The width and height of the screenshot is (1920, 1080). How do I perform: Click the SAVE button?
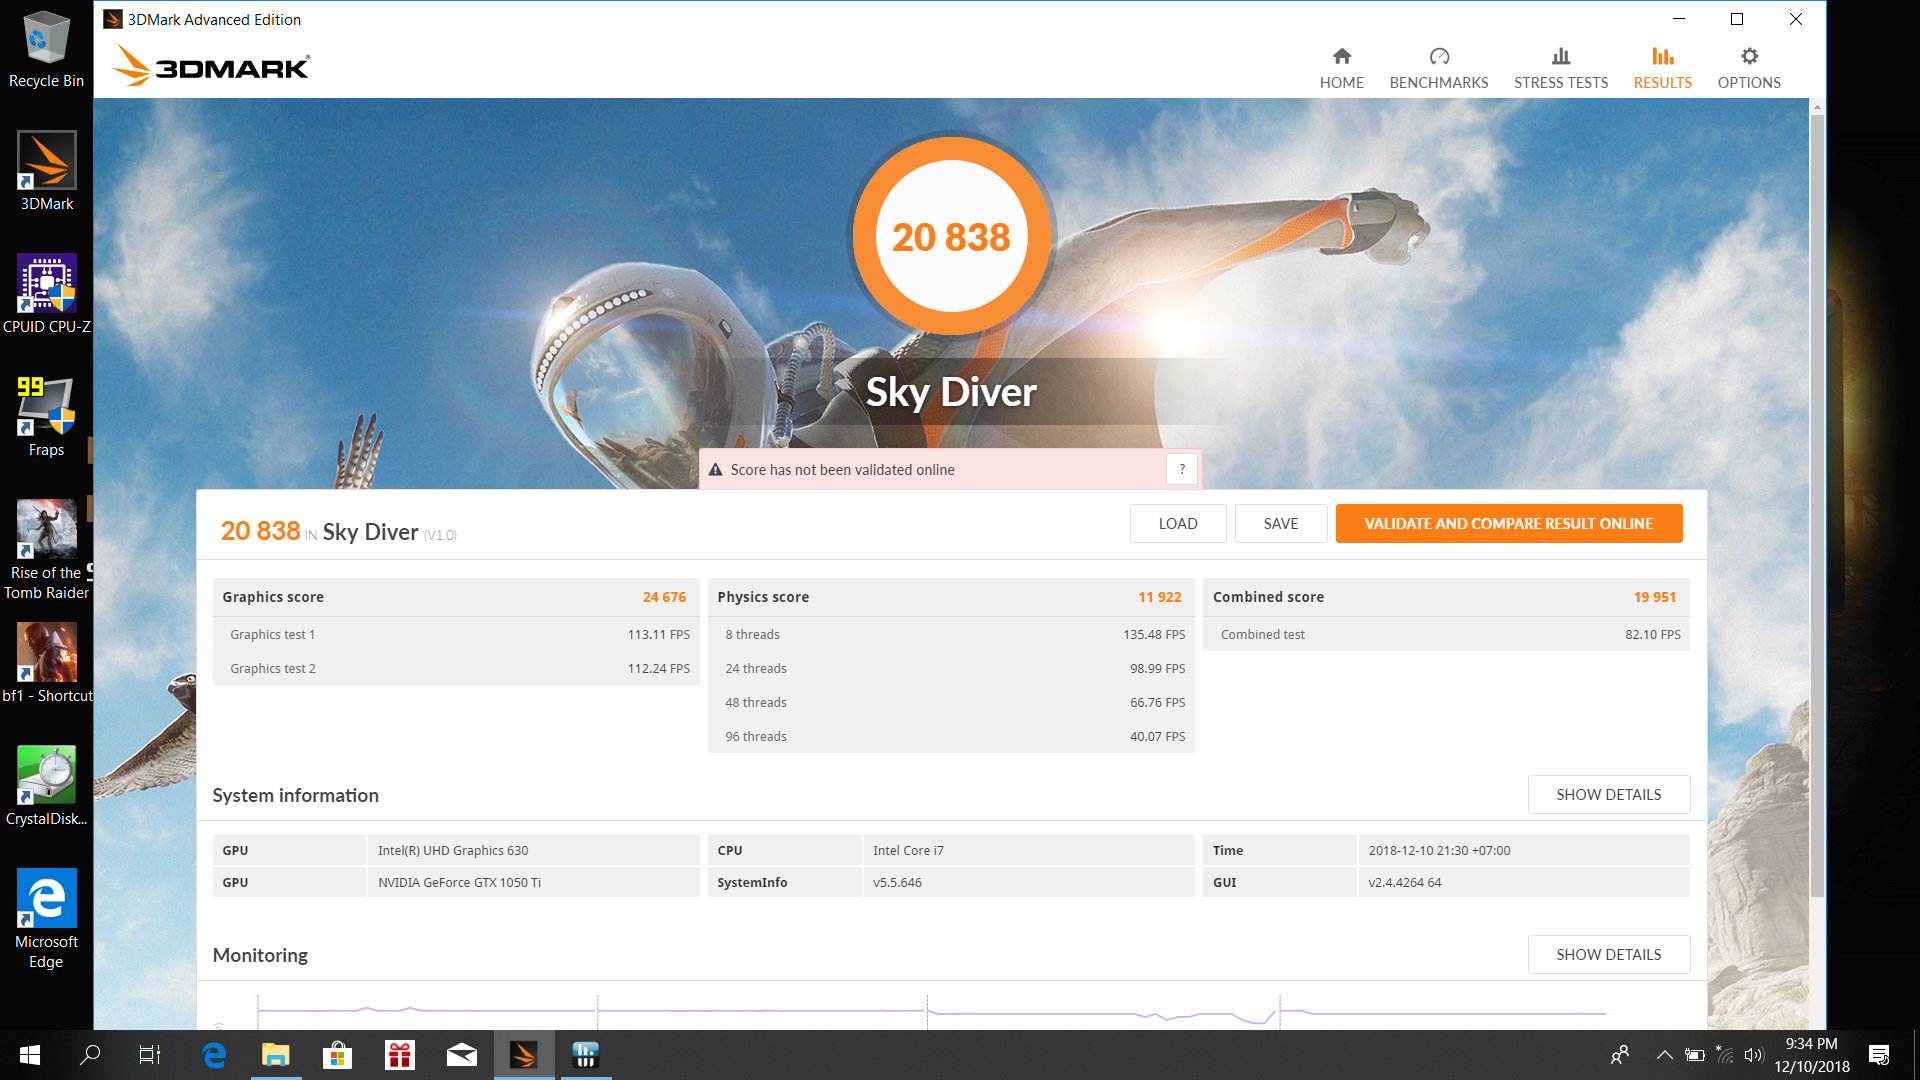pyautogui.click(x=1280, y=524)
